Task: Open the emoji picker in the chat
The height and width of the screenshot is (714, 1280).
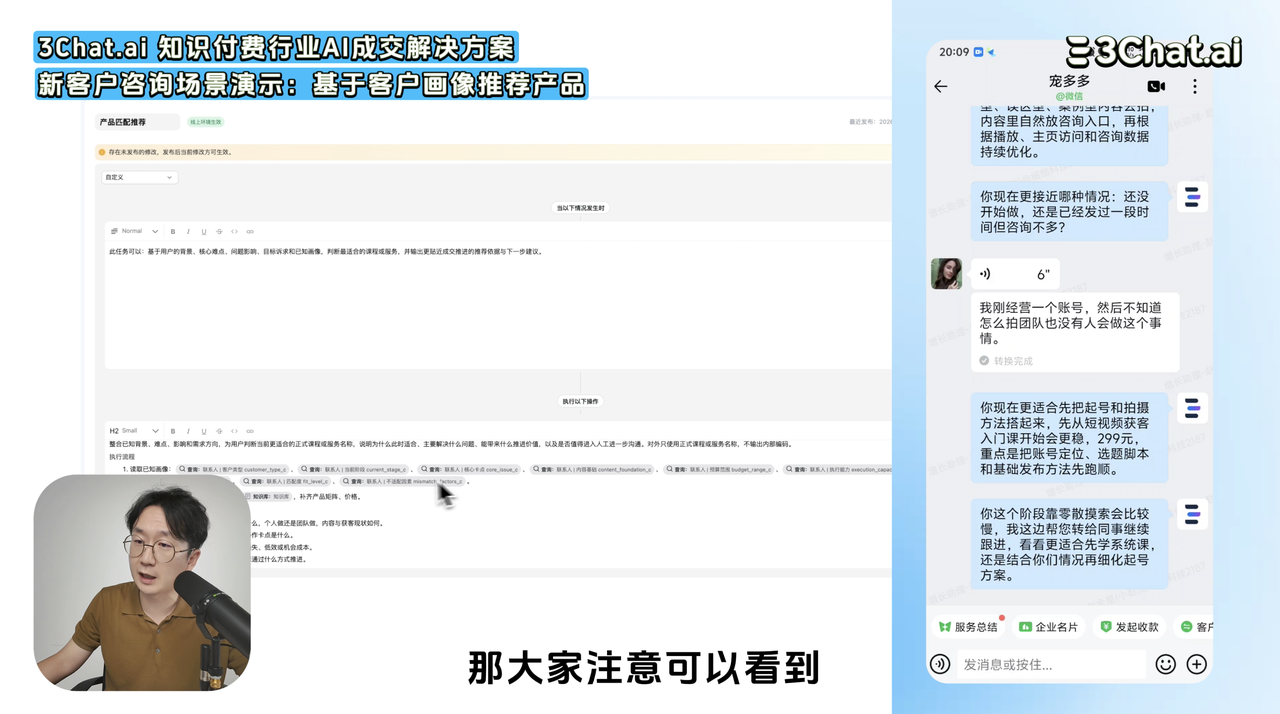Action: click(1165, 664)
